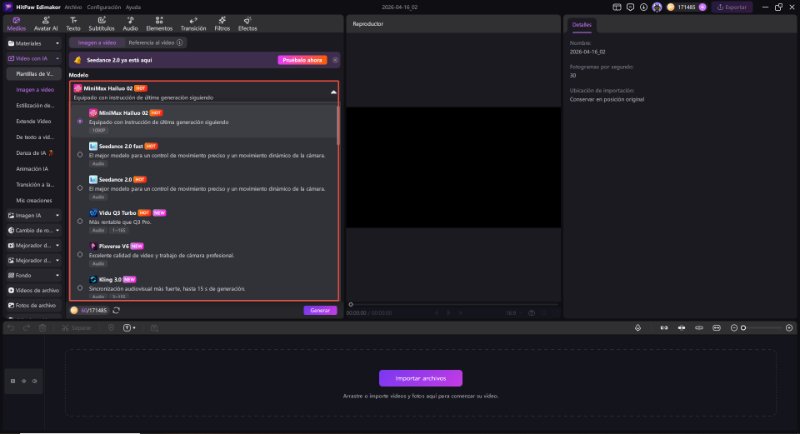
Task: Click the info icon beside Referencia al video
Action: (x=180, y=43)
